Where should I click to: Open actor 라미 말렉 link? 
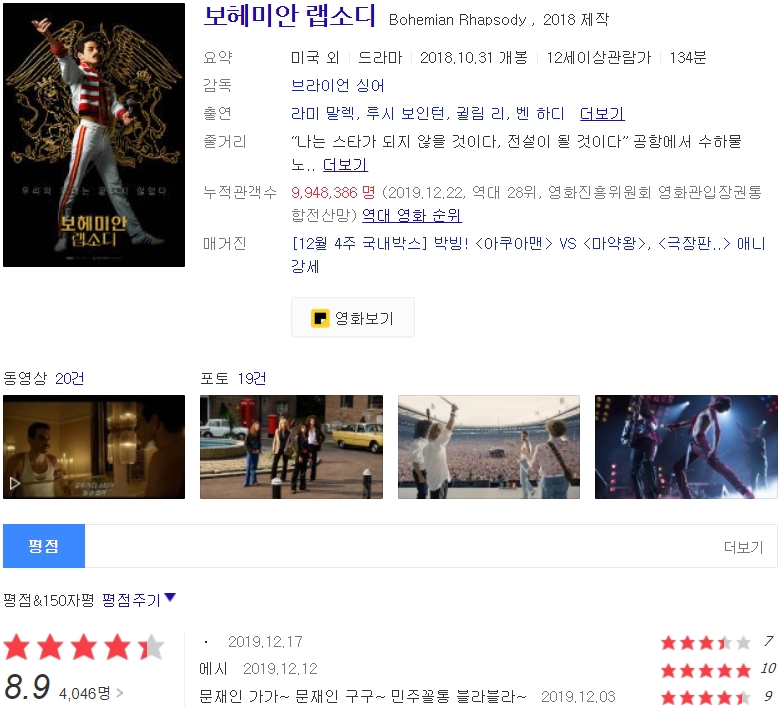point(323,114)
